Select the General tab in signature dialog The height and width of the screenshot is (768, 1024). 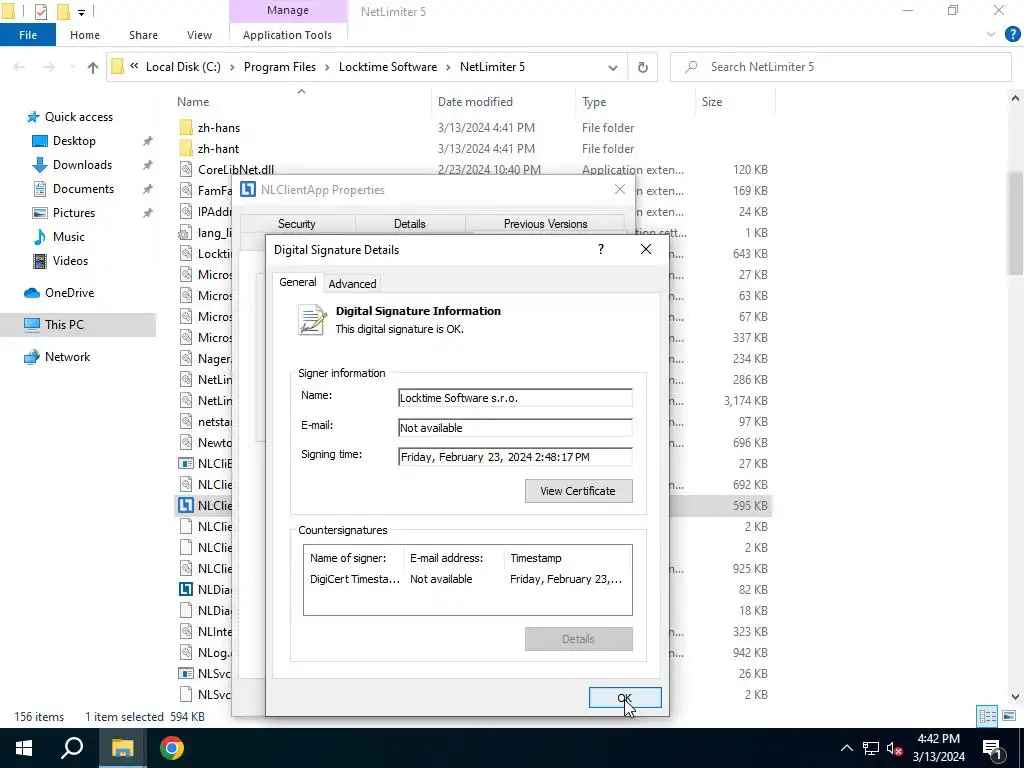click(297, 282)
